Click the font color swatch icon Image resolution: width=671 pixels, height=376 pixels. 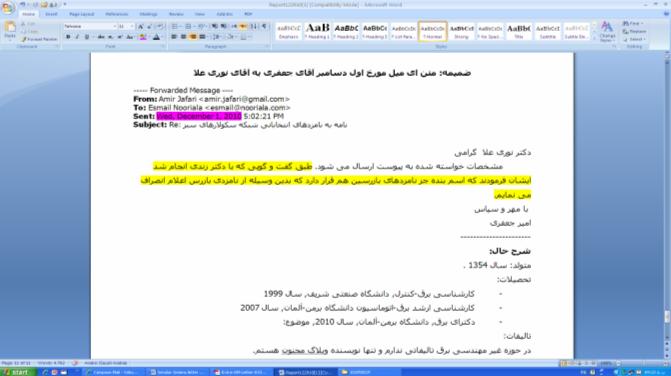pyautogui.click(x=157, y=38)
